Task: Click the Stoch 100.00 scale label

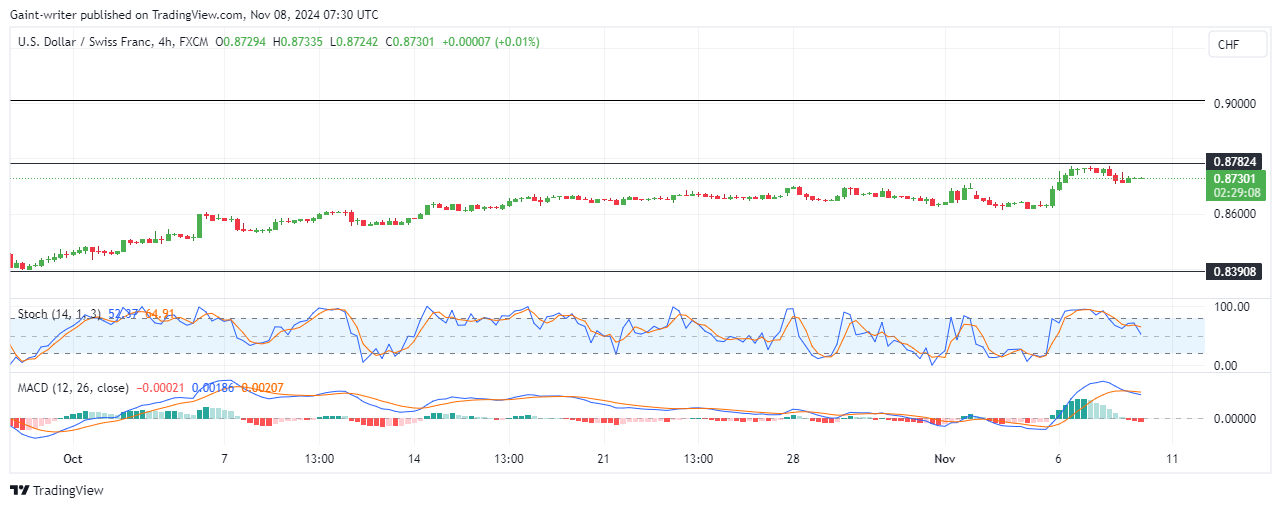Action: pyautogui.click(x=1232, y=306)
